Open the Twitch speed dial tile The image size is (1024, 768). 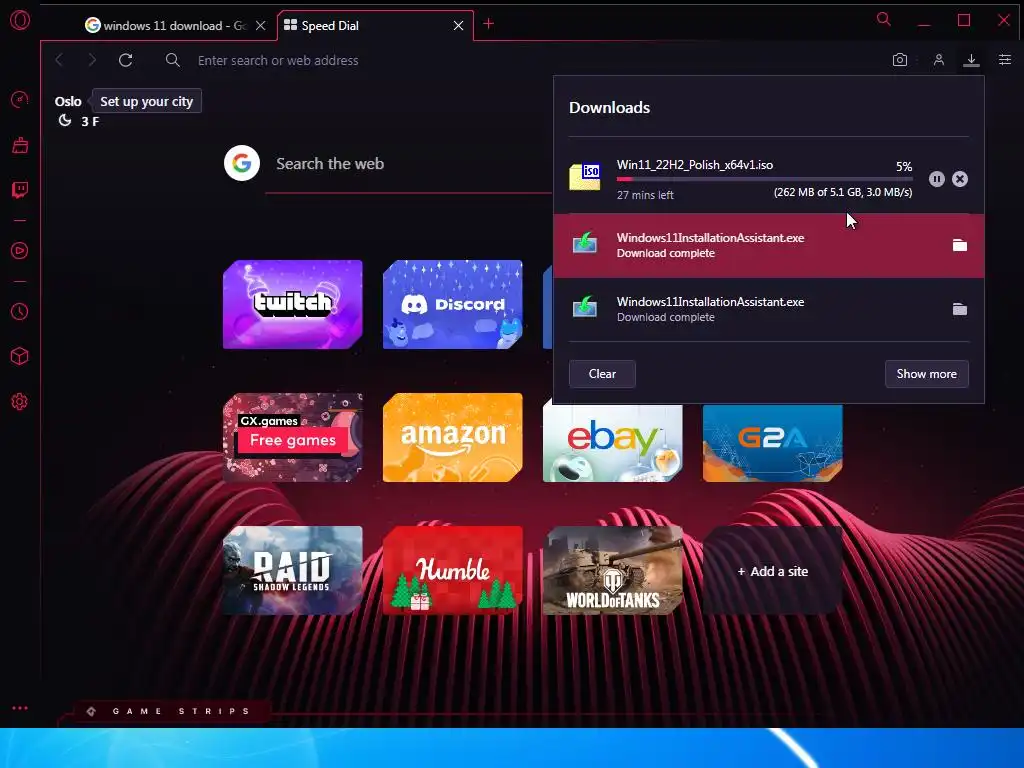pos(293,304)
